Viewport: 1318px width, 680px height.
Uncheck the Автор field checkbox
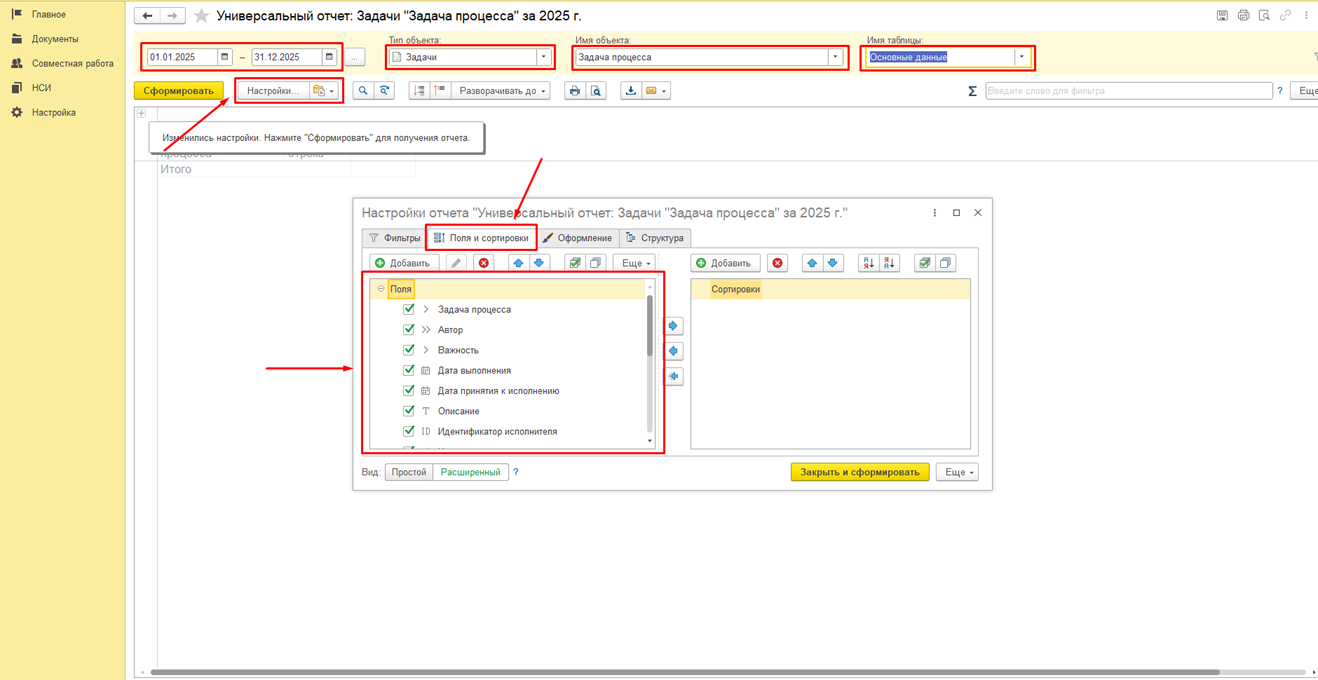(x=409, y=329)
